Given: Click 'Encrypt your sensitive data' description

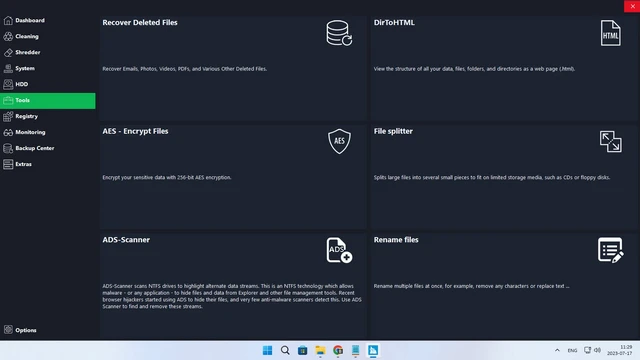Looking at the screenshot, I should 167,178.
